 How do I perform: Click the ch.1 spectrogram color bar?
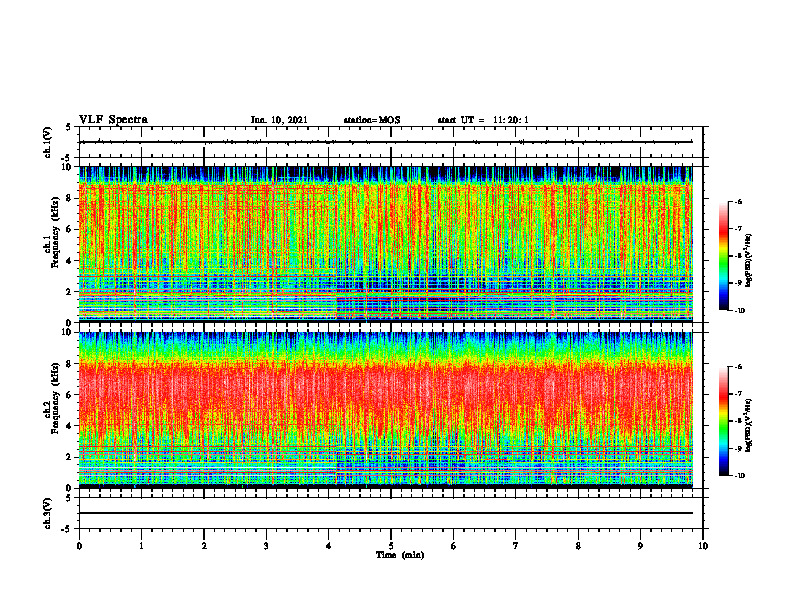coord(723,256)
